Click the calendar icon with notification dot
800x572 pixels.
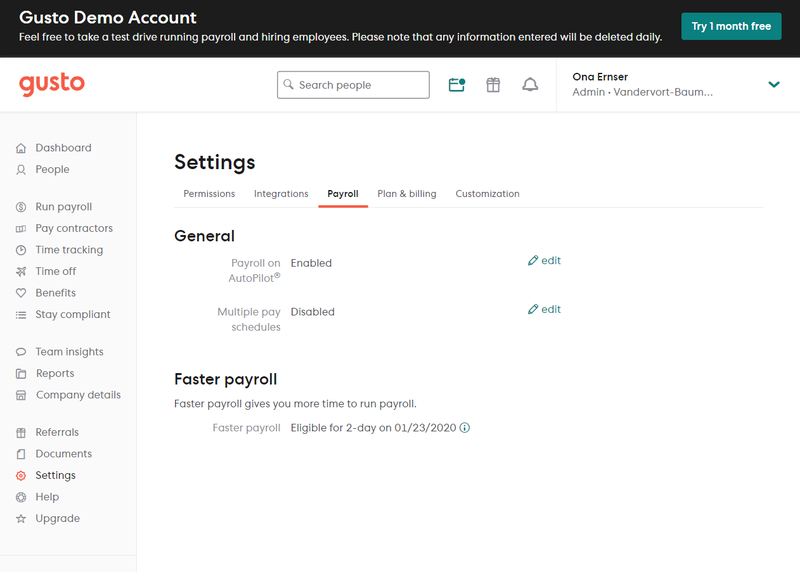(457, 85)
